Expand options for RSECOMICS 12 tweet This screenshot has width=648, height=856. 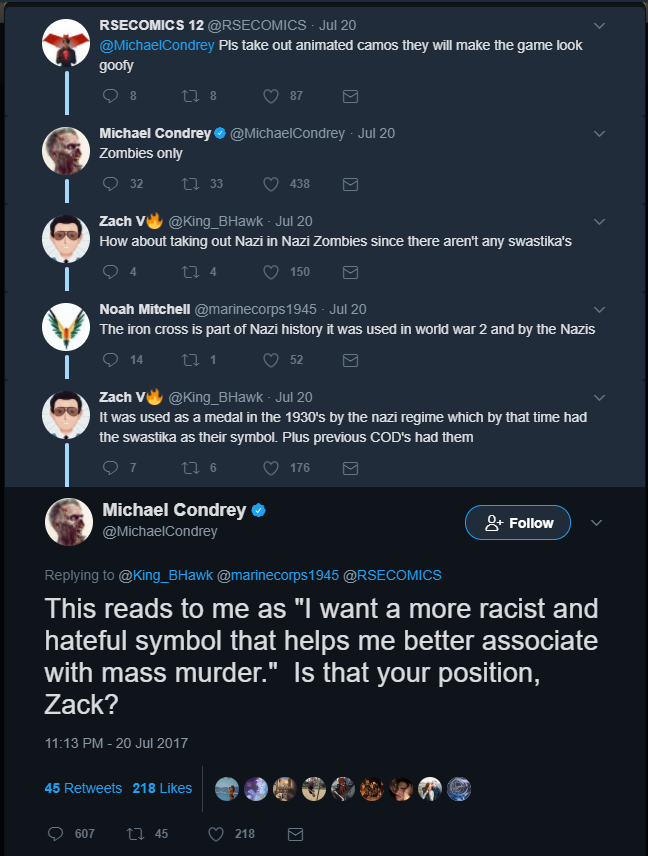599,25
